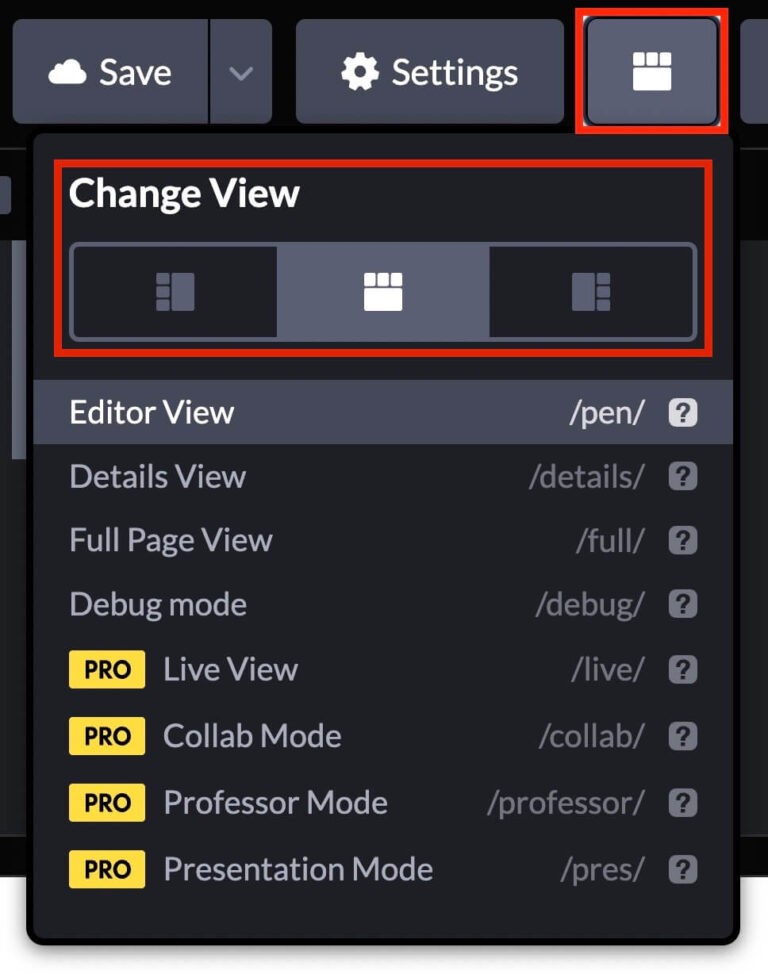Select Debug mode entry

coord(383,604)
